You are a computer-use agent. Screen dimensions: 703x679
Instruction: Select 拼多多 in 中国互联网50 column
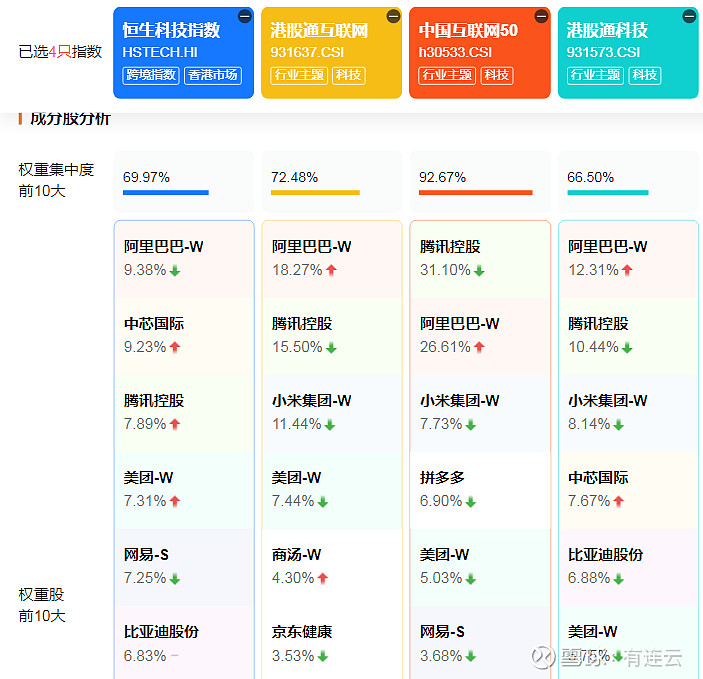tap(442, 478)
